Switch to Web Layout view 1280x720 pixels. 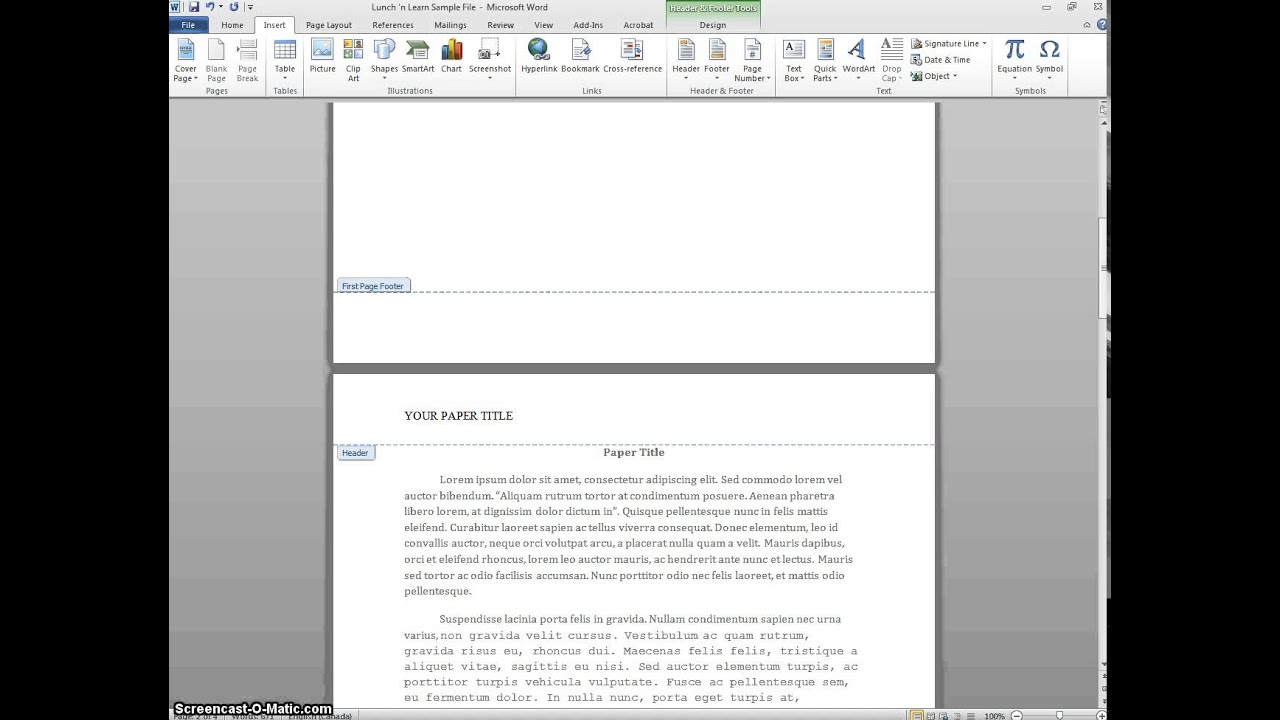945,716
